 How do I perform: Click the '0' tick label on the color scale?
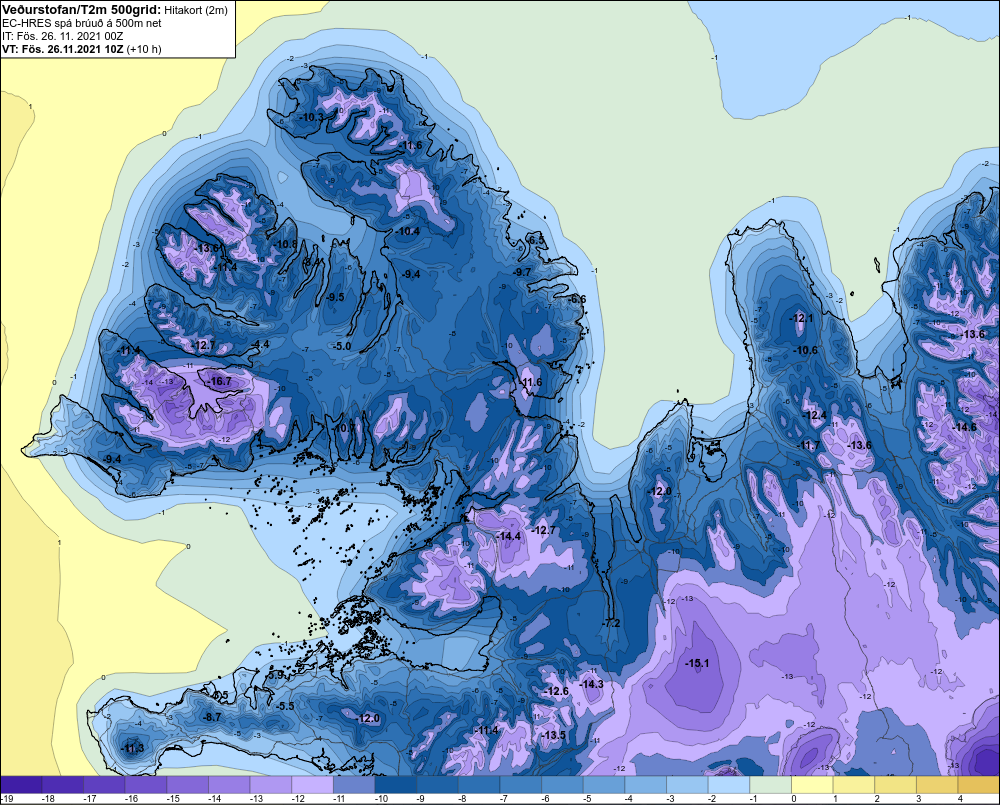794,799
